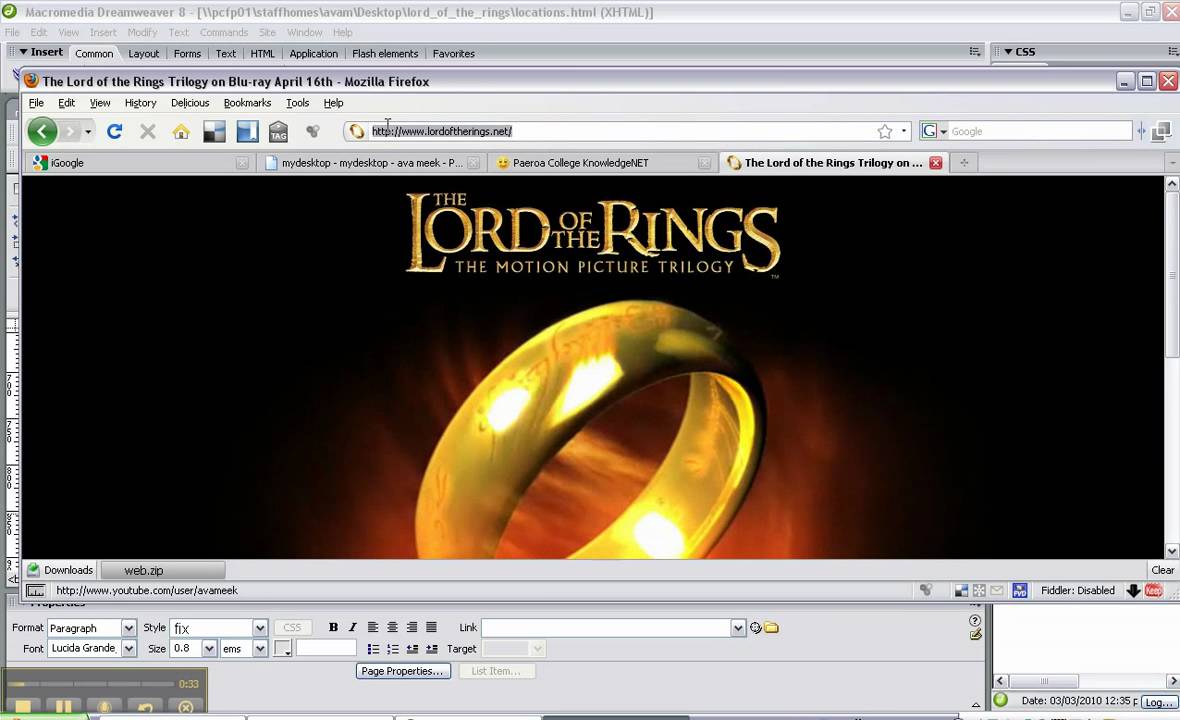Pause the screen recorder playback
The width and height of the screenshot is (1180, 720).
[x=64, y=706]
